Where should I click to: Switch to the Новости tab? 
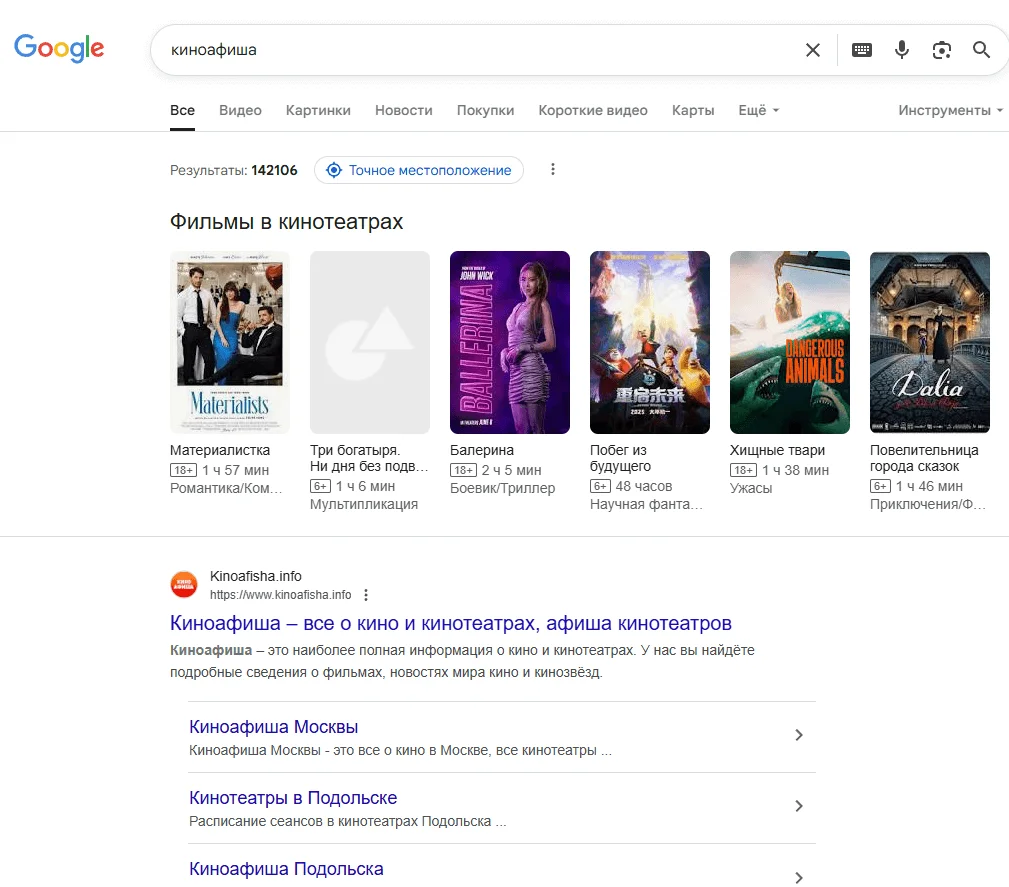point(404,111)
